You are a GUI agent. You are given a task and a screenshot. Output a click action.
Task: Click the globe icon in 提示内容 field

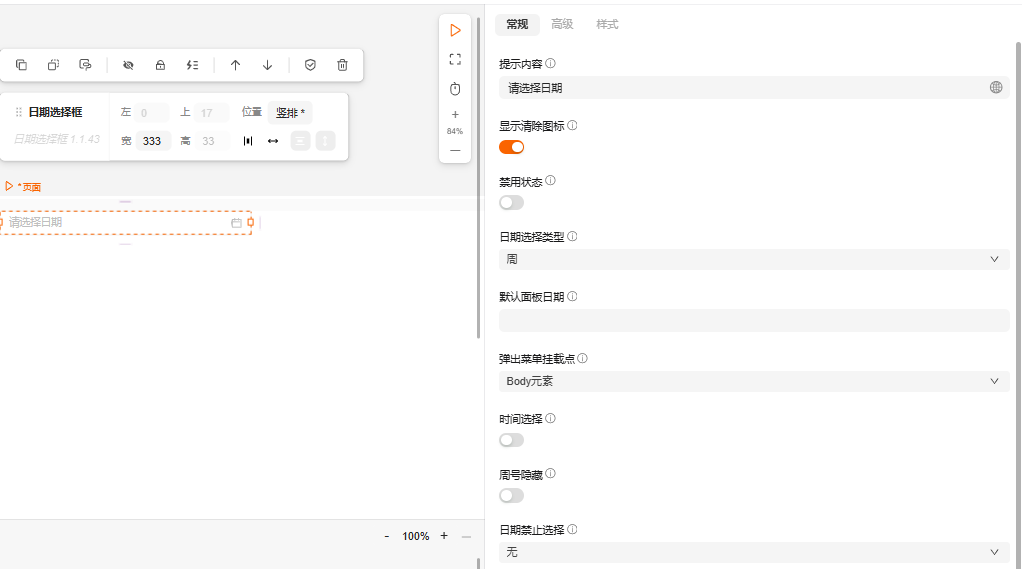pyautogui.click(x=996, y=88)
